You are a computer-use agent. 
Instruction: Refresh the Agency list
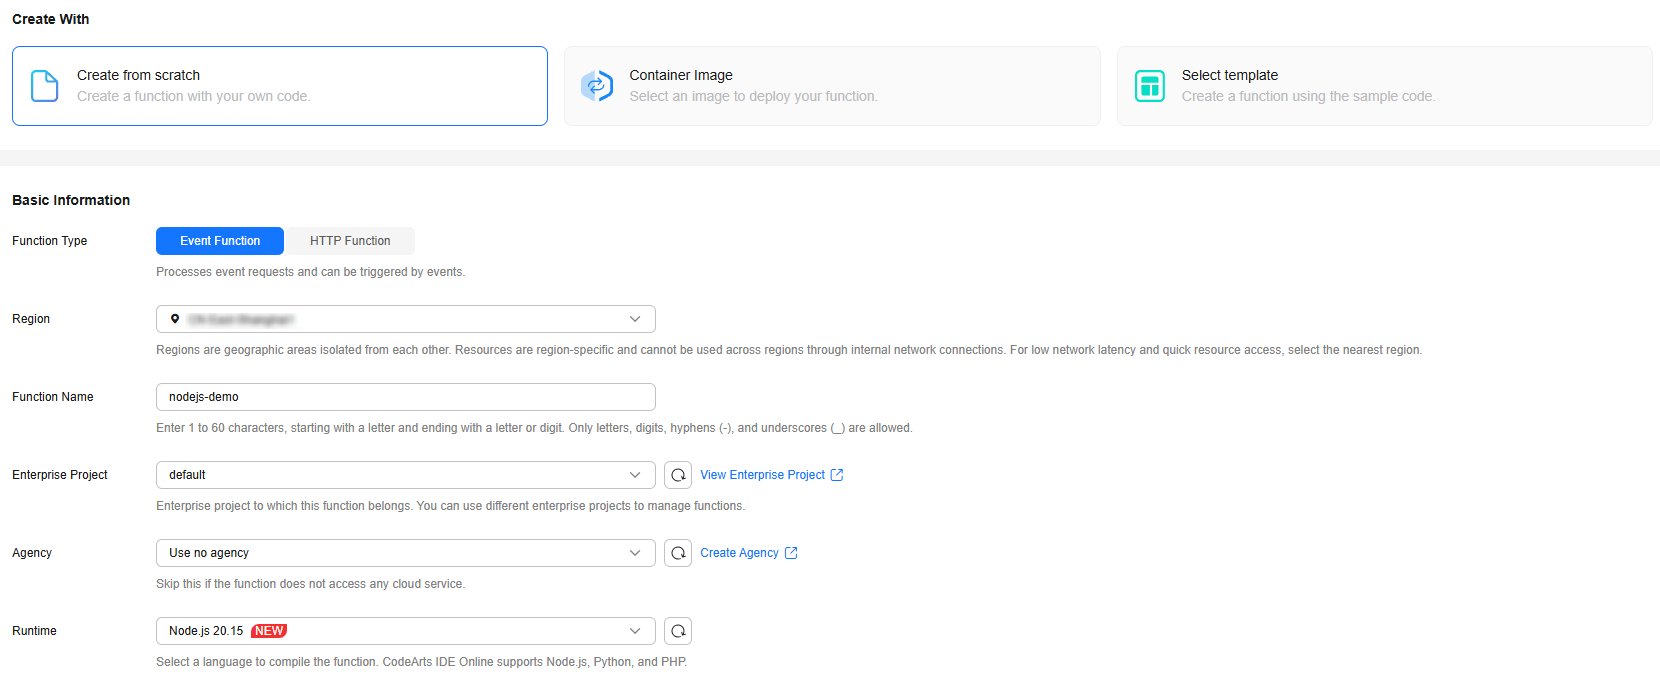pyautogui.click(x=678, y=553)
